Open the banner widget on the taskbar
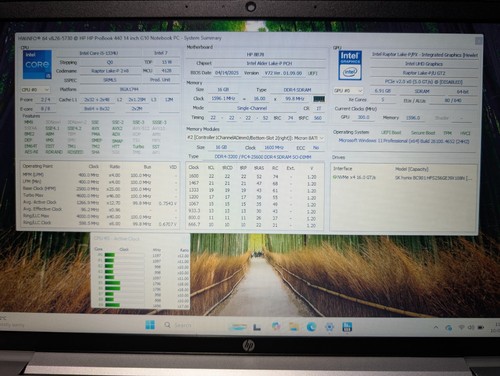This screenshot has width=500, height=376. point(238,327)
